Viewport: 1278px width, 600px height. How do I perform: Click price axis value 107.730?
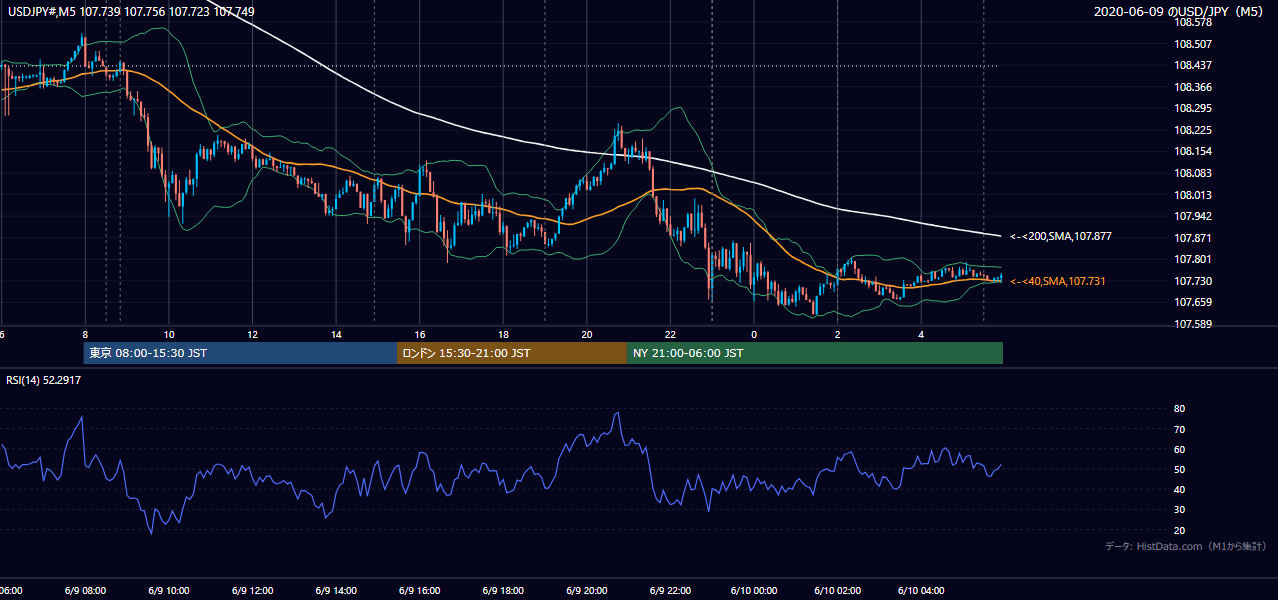(x=1192, y=281)
